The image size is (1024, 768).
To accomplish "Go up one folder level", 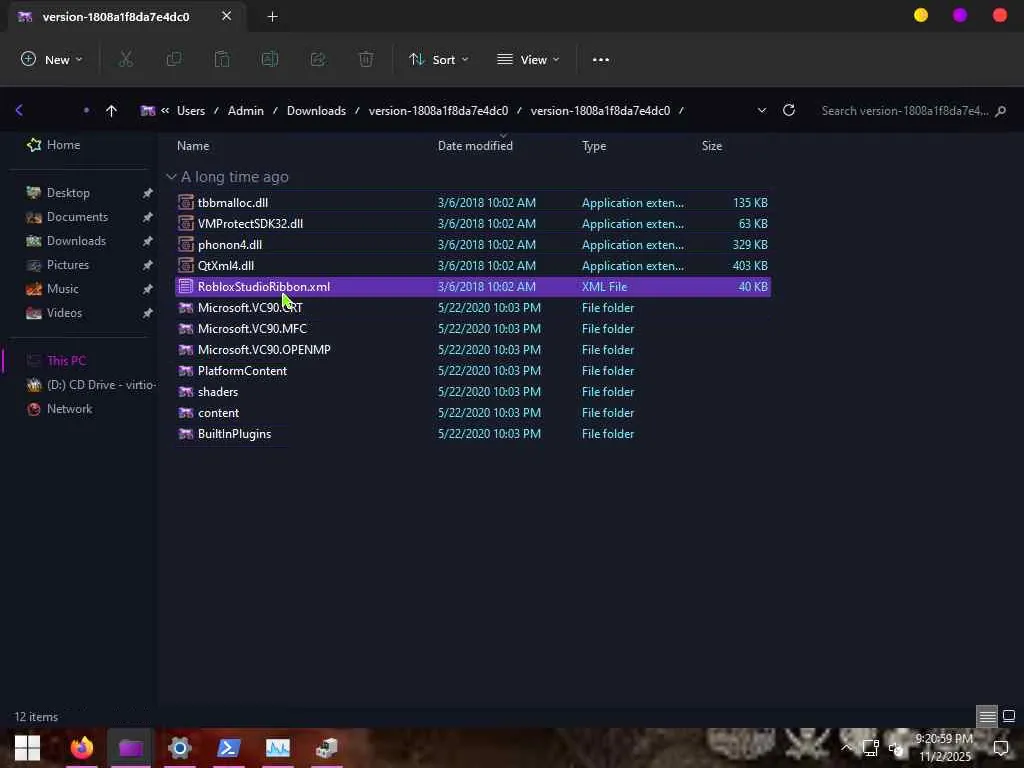I will pyautogui.click(x=111, y=110).
